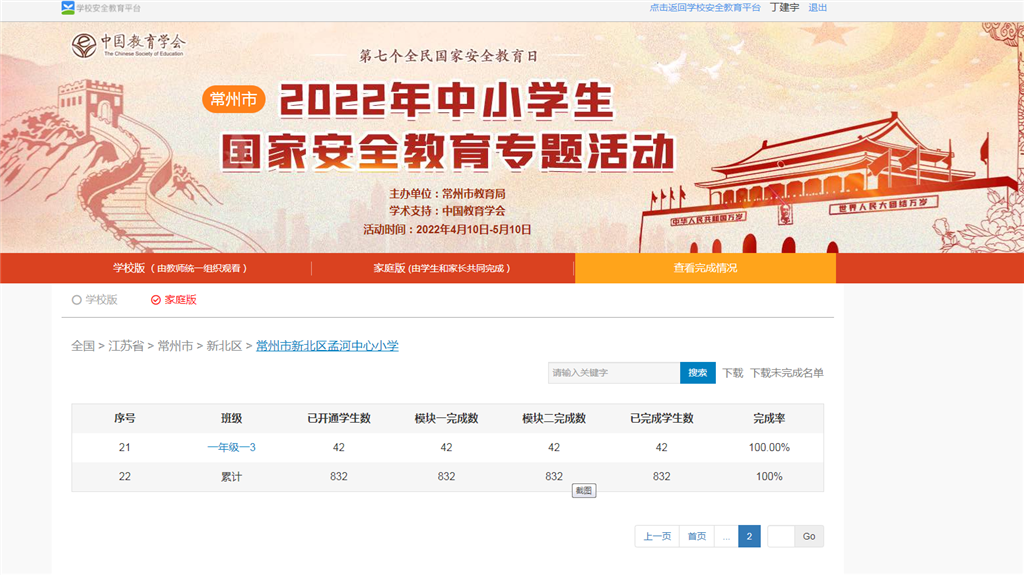Go to previous page with 上一页

click(x=657, y=536)
